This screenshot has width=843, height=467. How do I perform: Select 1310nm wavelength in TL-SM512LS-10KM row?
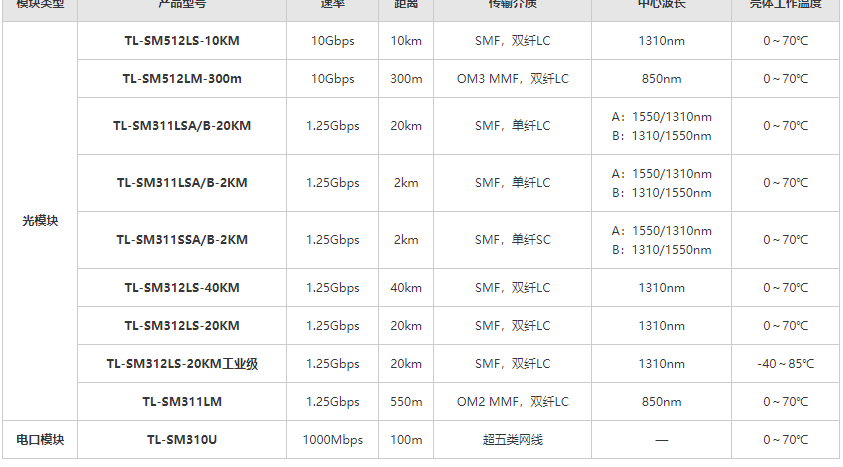661,41
